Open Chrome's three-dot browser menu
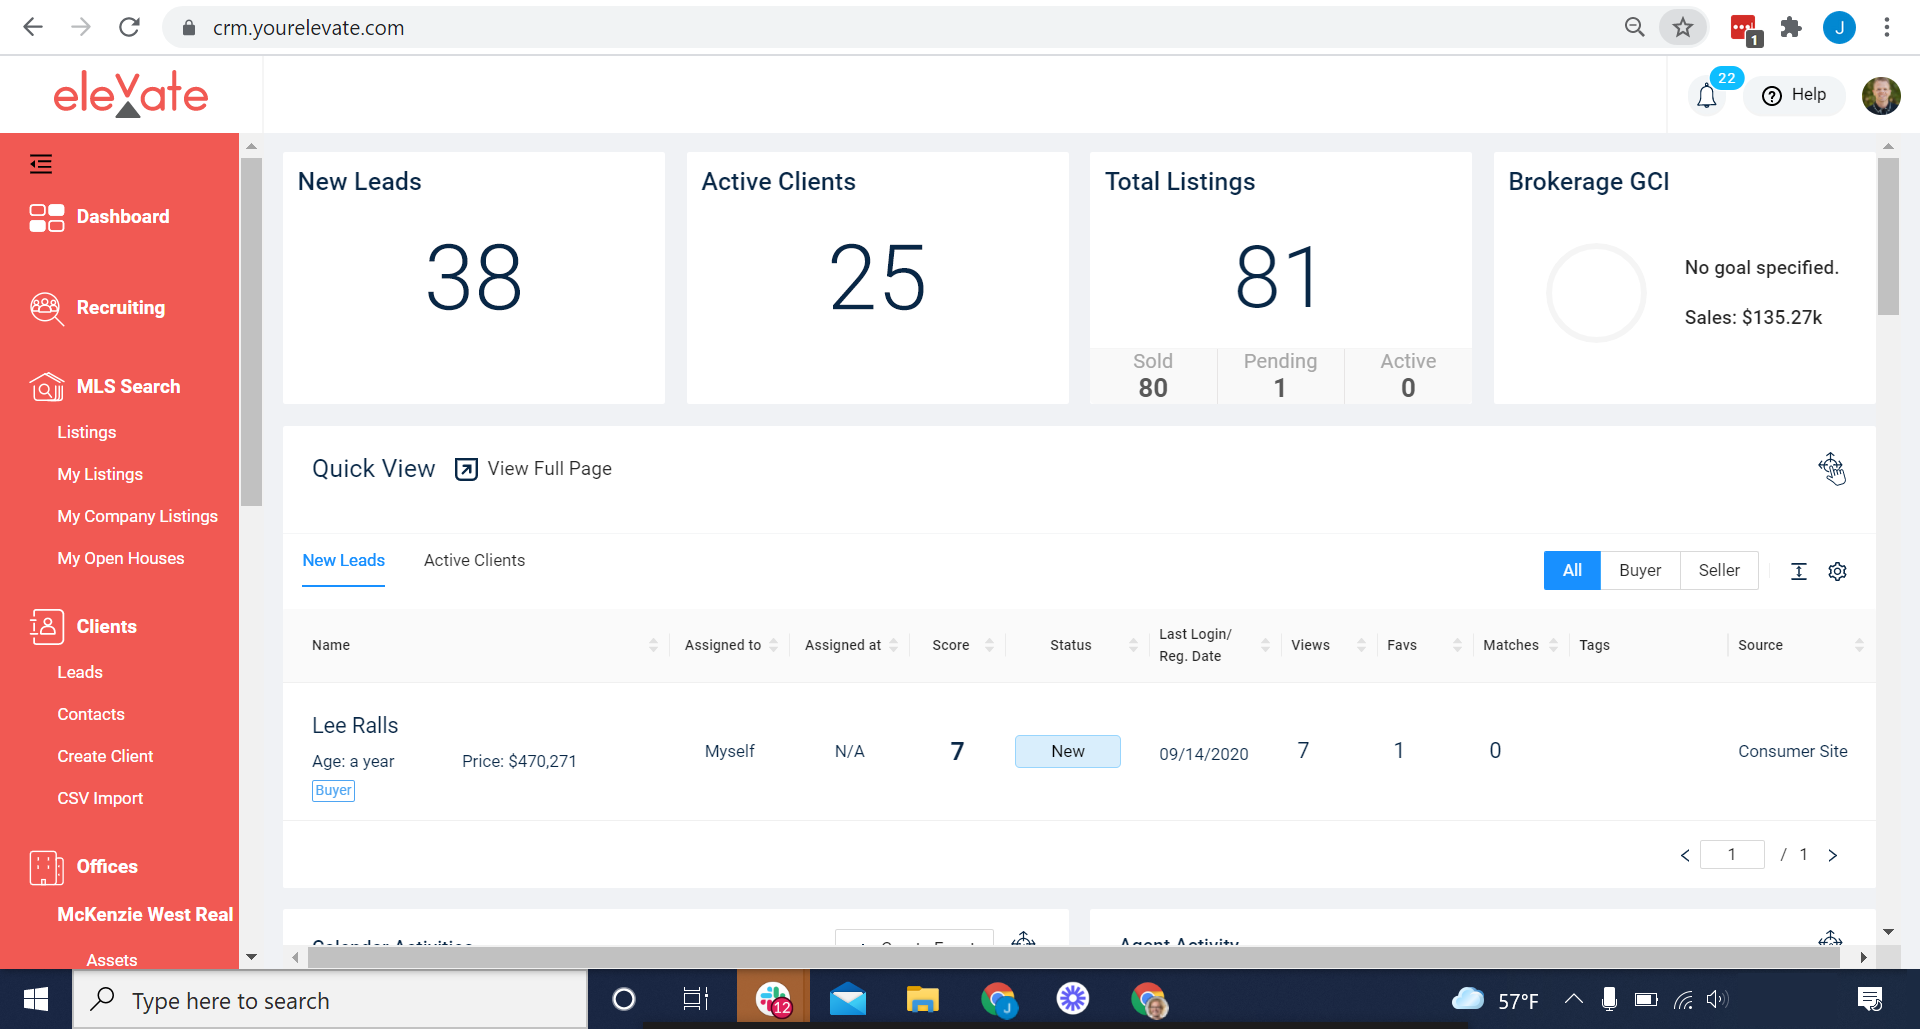Image resolution: width=1920 pixels, height=1029 pixels. pyautogui.click(x=1888, y=27)
